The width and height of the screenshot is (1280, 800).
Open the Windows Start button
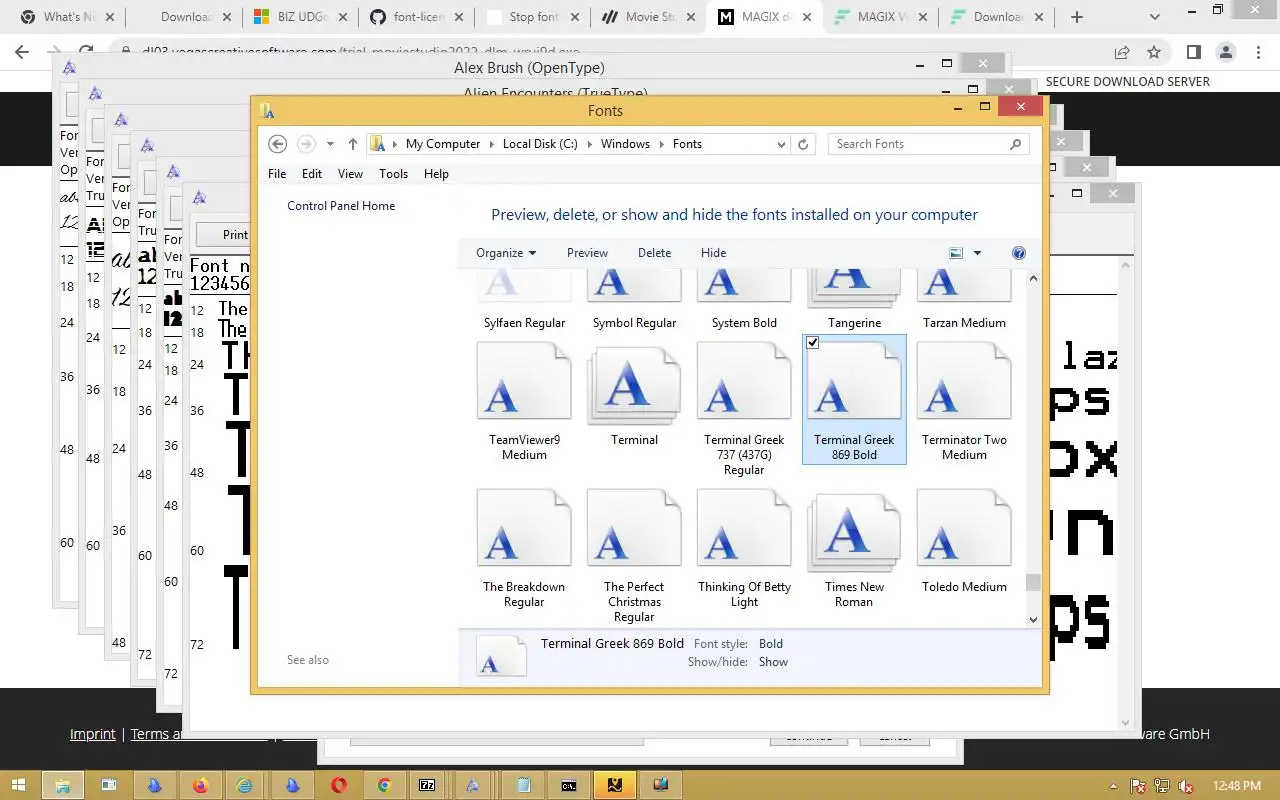tap(19, 785)
